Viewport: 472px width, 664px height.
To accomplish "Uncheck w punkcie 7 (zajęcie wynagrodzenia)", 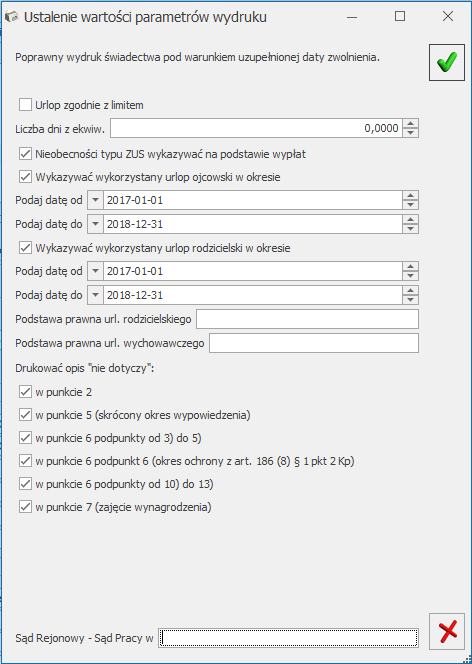I will [x=25, y=506].
